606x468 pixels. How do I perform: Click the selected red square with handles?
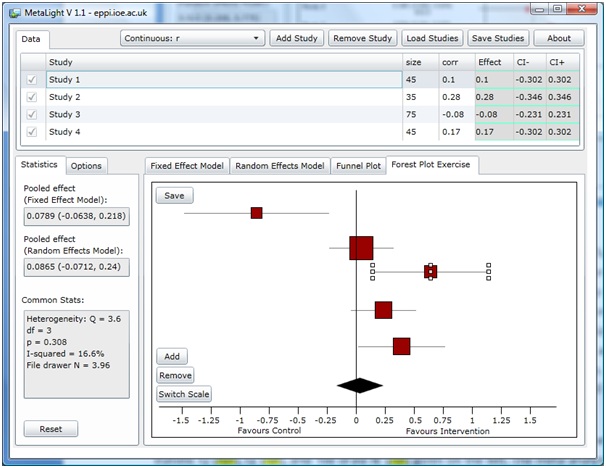[430, 271]
